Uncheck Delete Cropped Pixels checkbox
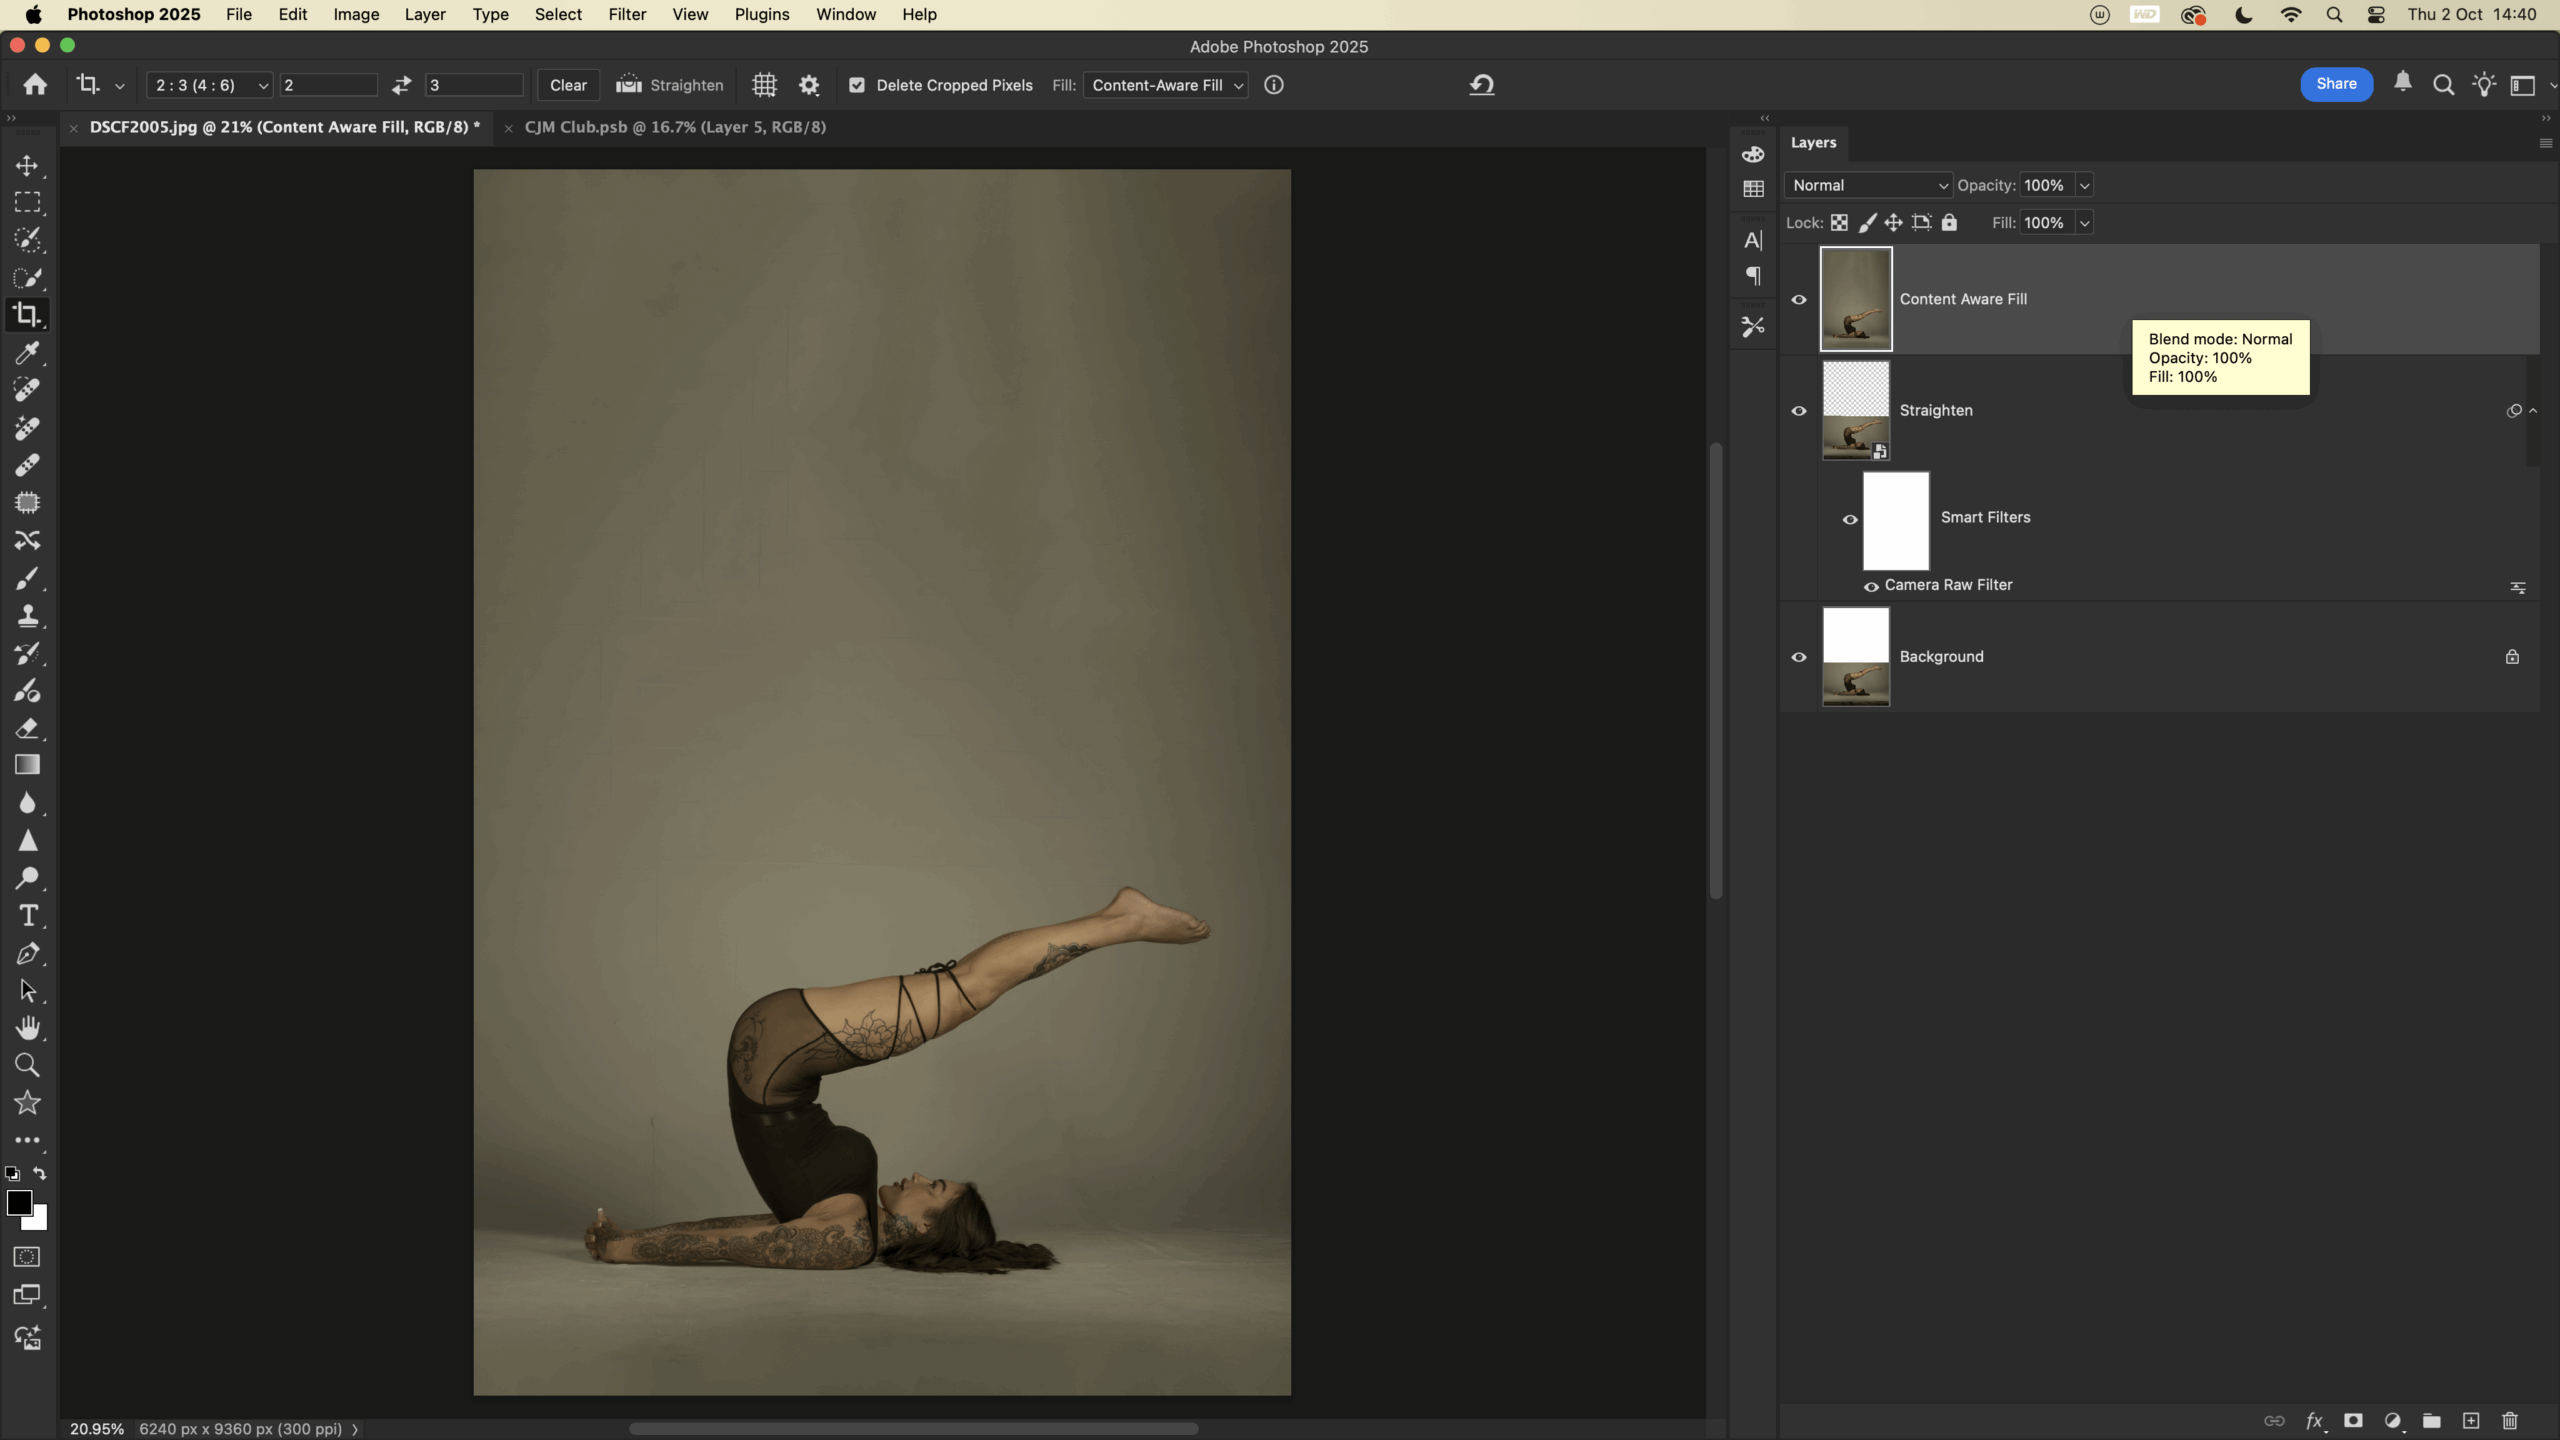The image size is (2560, 1440). point(857,85)
